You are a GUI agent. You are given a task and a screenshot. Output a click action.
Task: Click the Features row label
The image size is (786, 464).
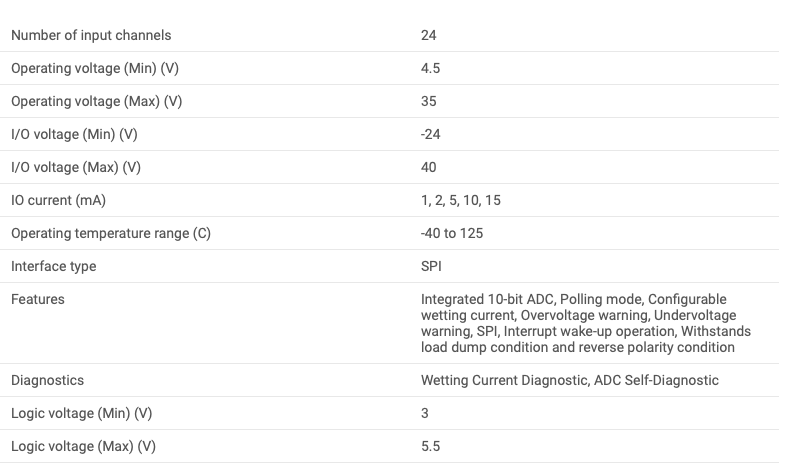coord(38,300)
